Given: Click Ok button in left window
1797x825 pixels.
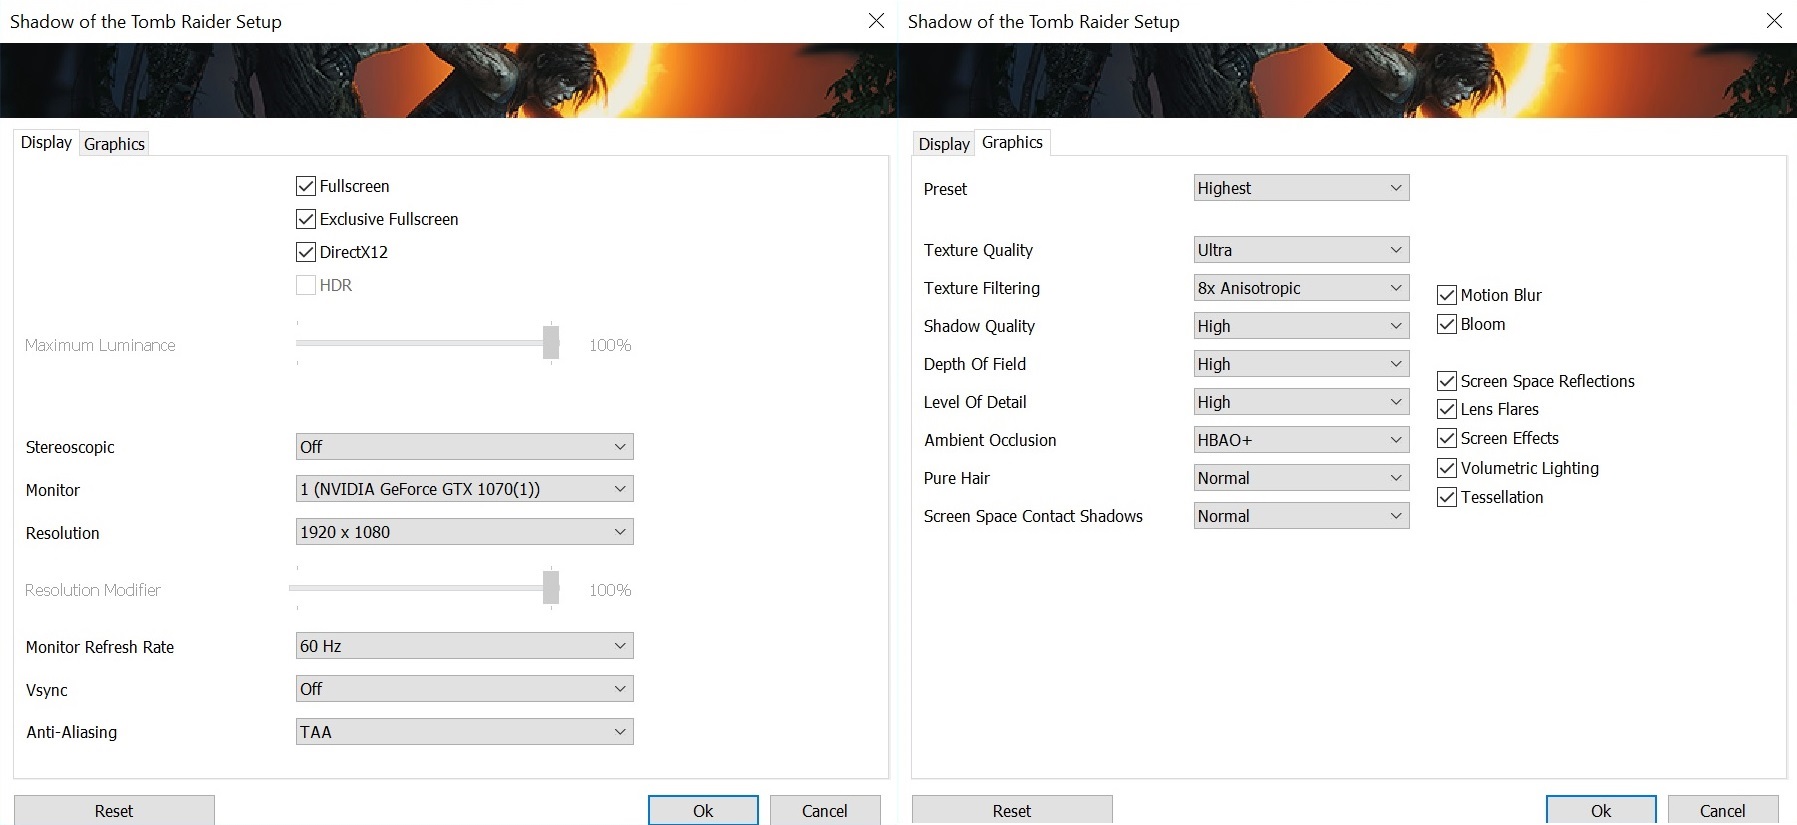Looking at the screenshot, I should [x=703, y=811].
